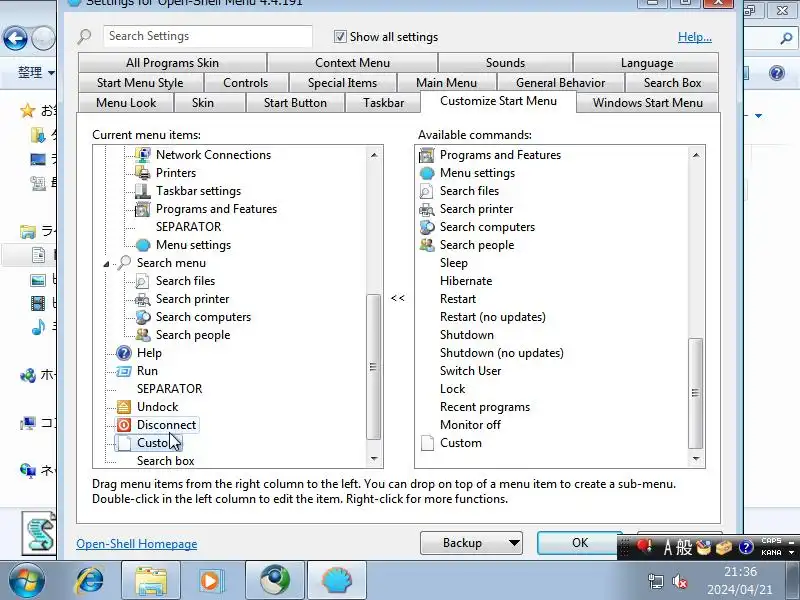Click the Explorer back arrow button
The image size is (800, 600).
(x=15, y=38)
